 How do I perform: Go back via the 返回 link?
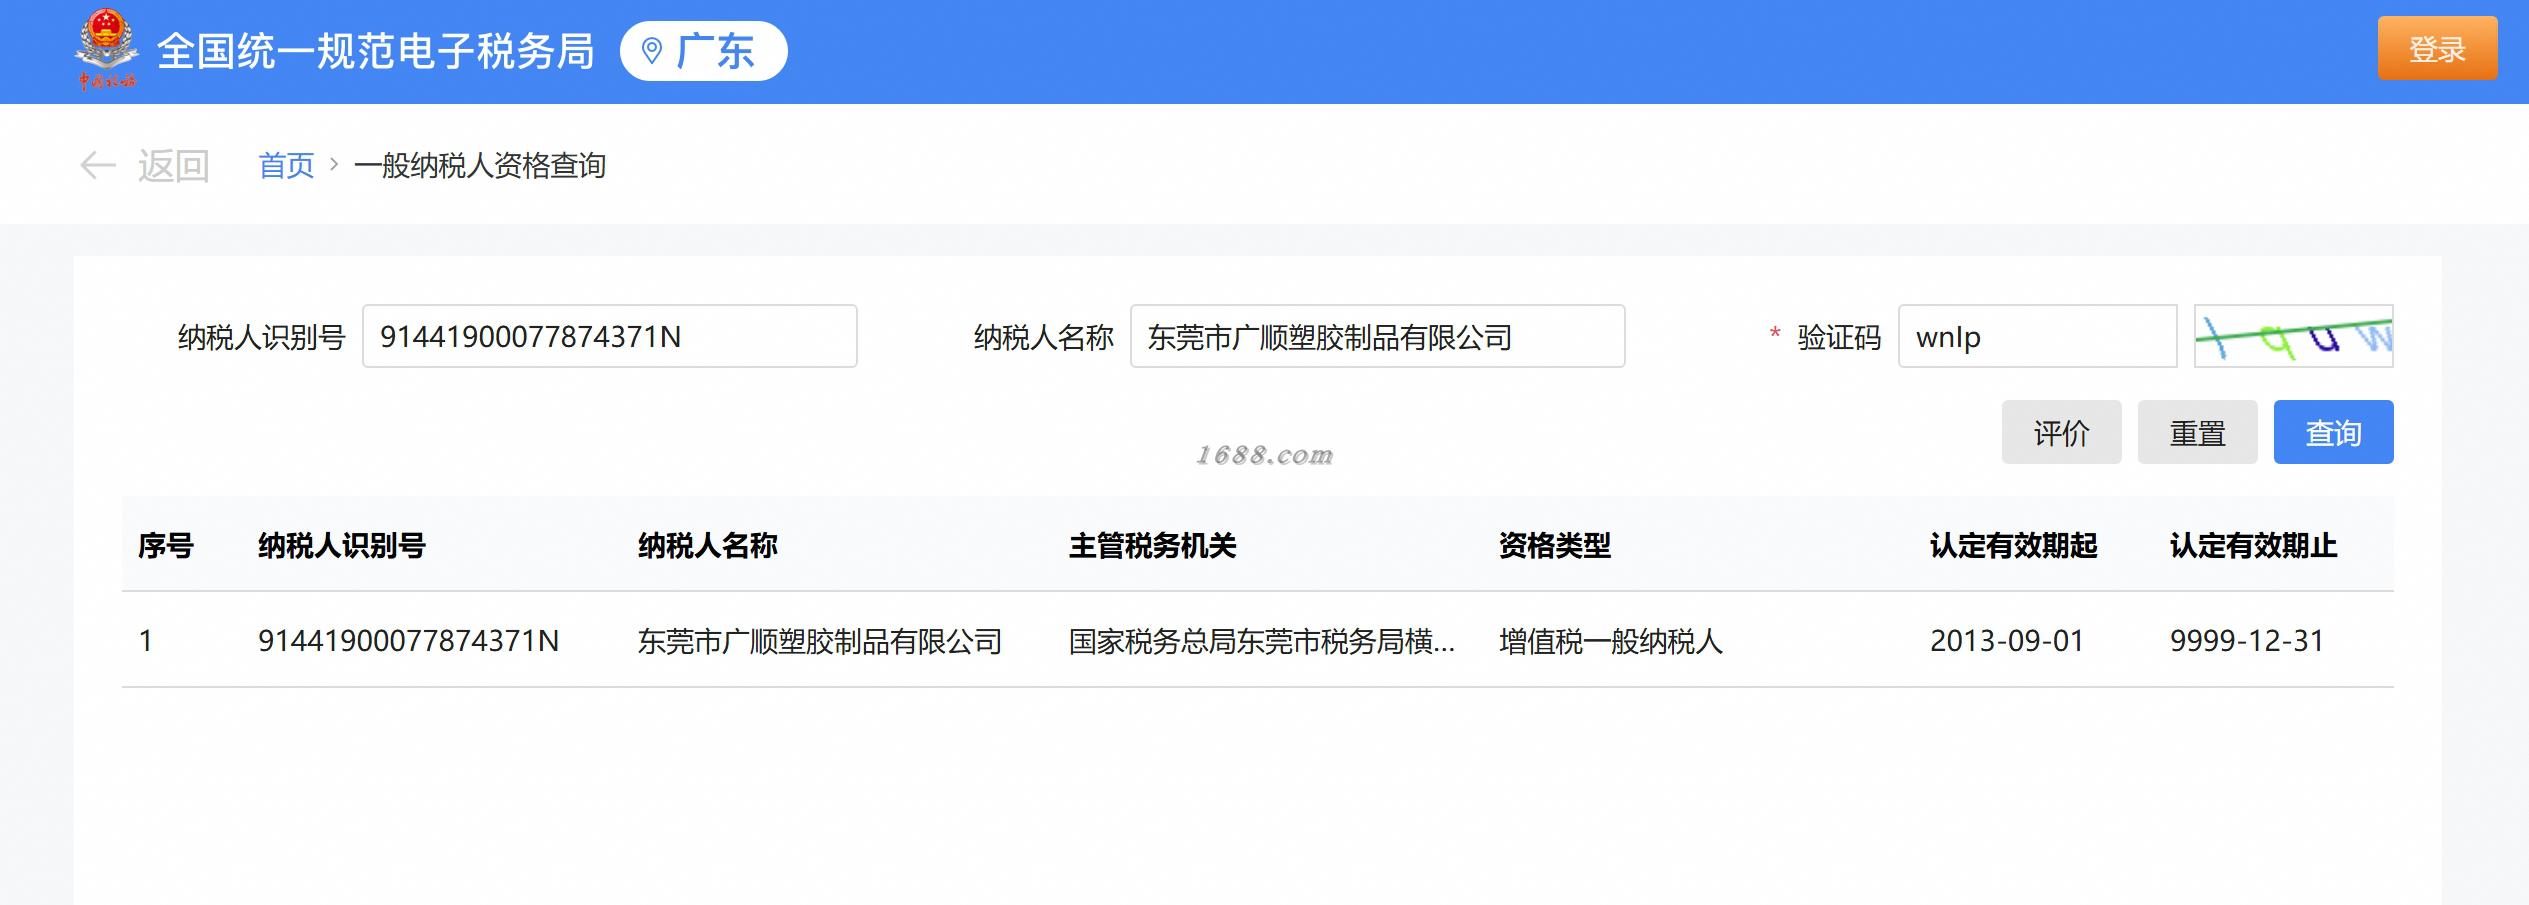pos(173,165)
